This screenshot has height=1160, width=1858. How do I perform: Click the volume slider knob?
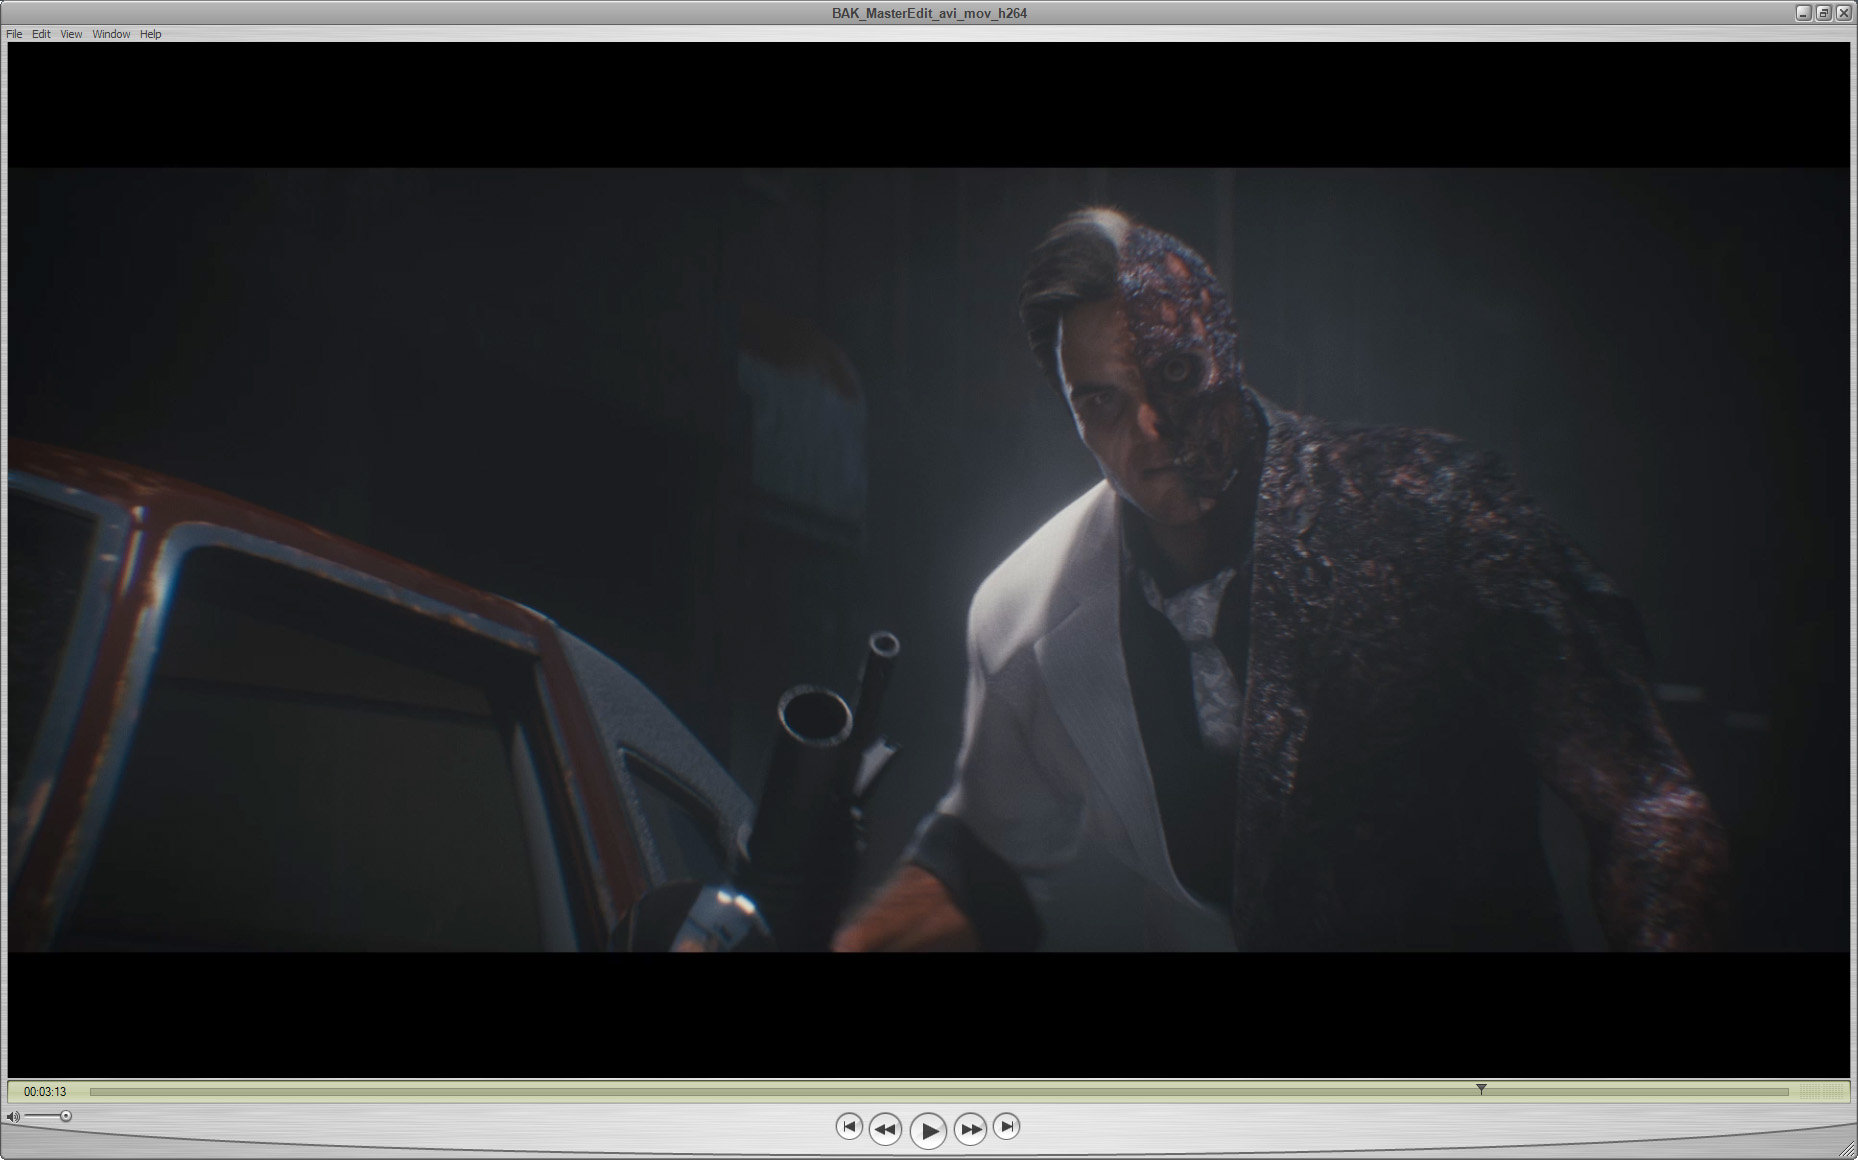pyautogui.click(x=66, y=1116)
